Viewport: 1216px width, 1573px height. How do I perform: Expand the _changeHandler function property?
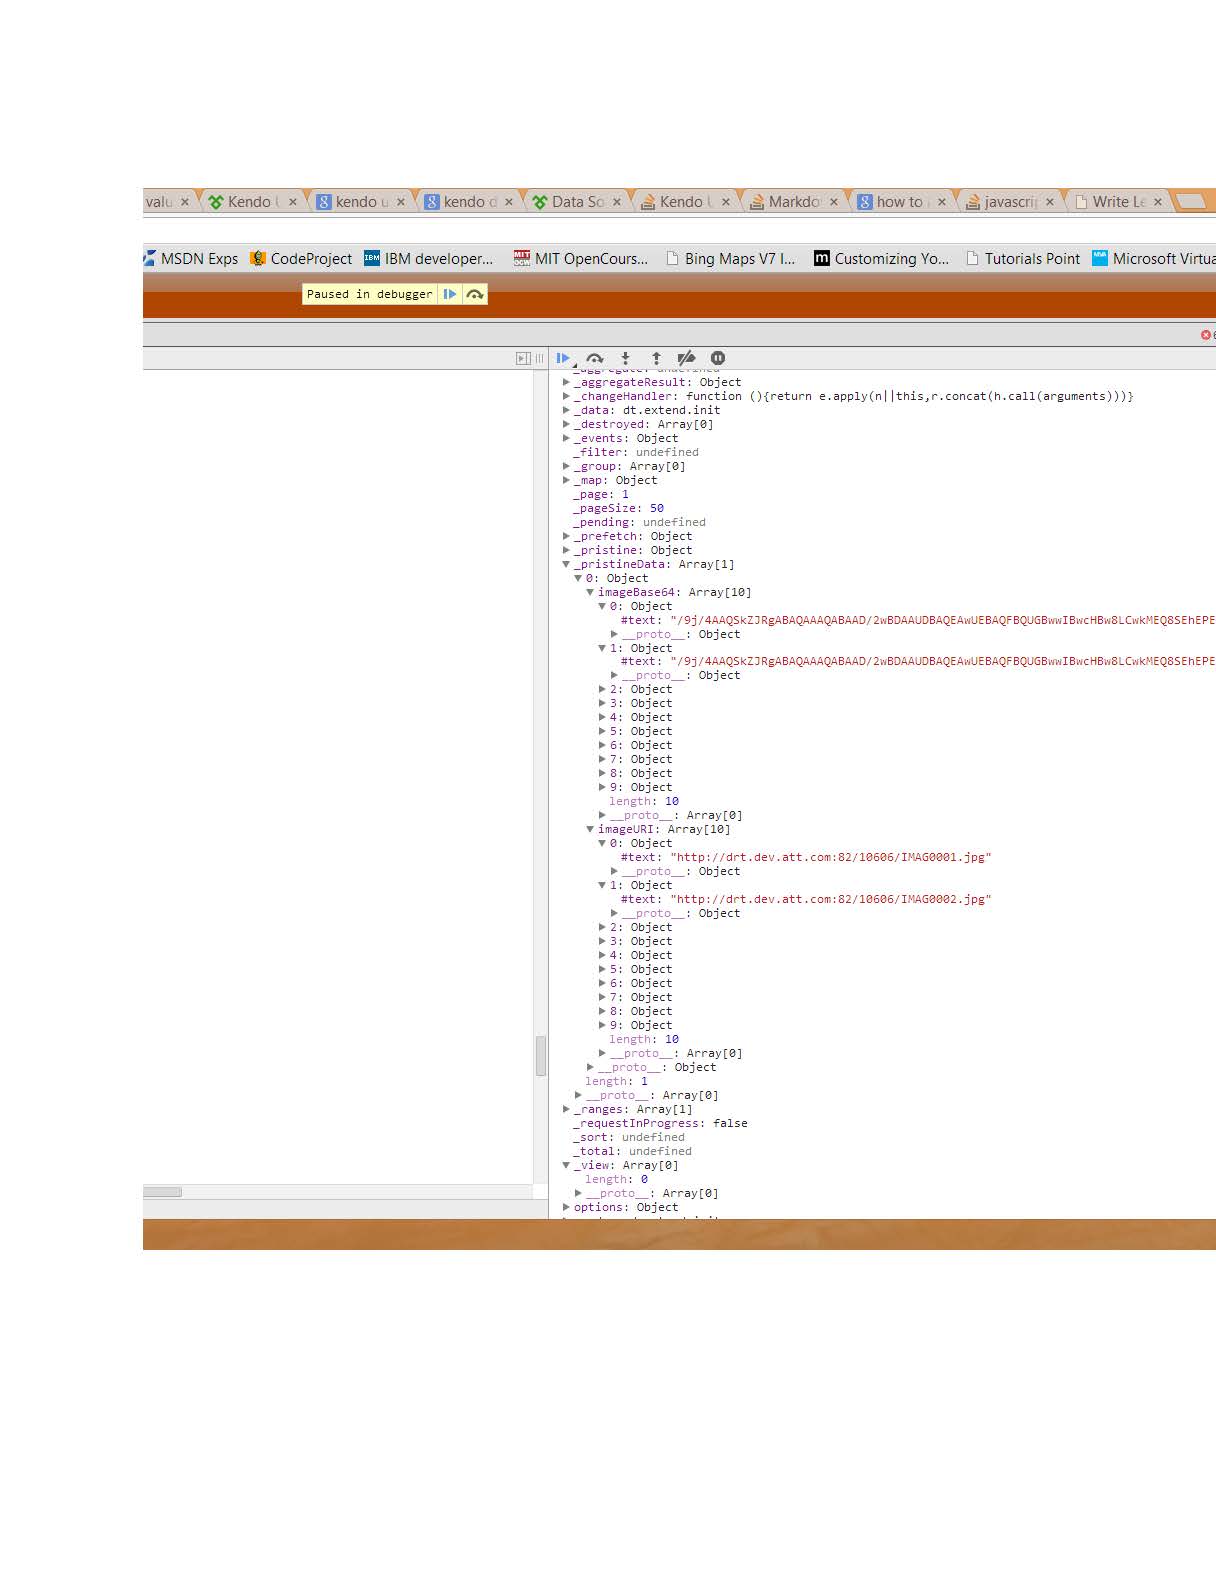[566, 396]
